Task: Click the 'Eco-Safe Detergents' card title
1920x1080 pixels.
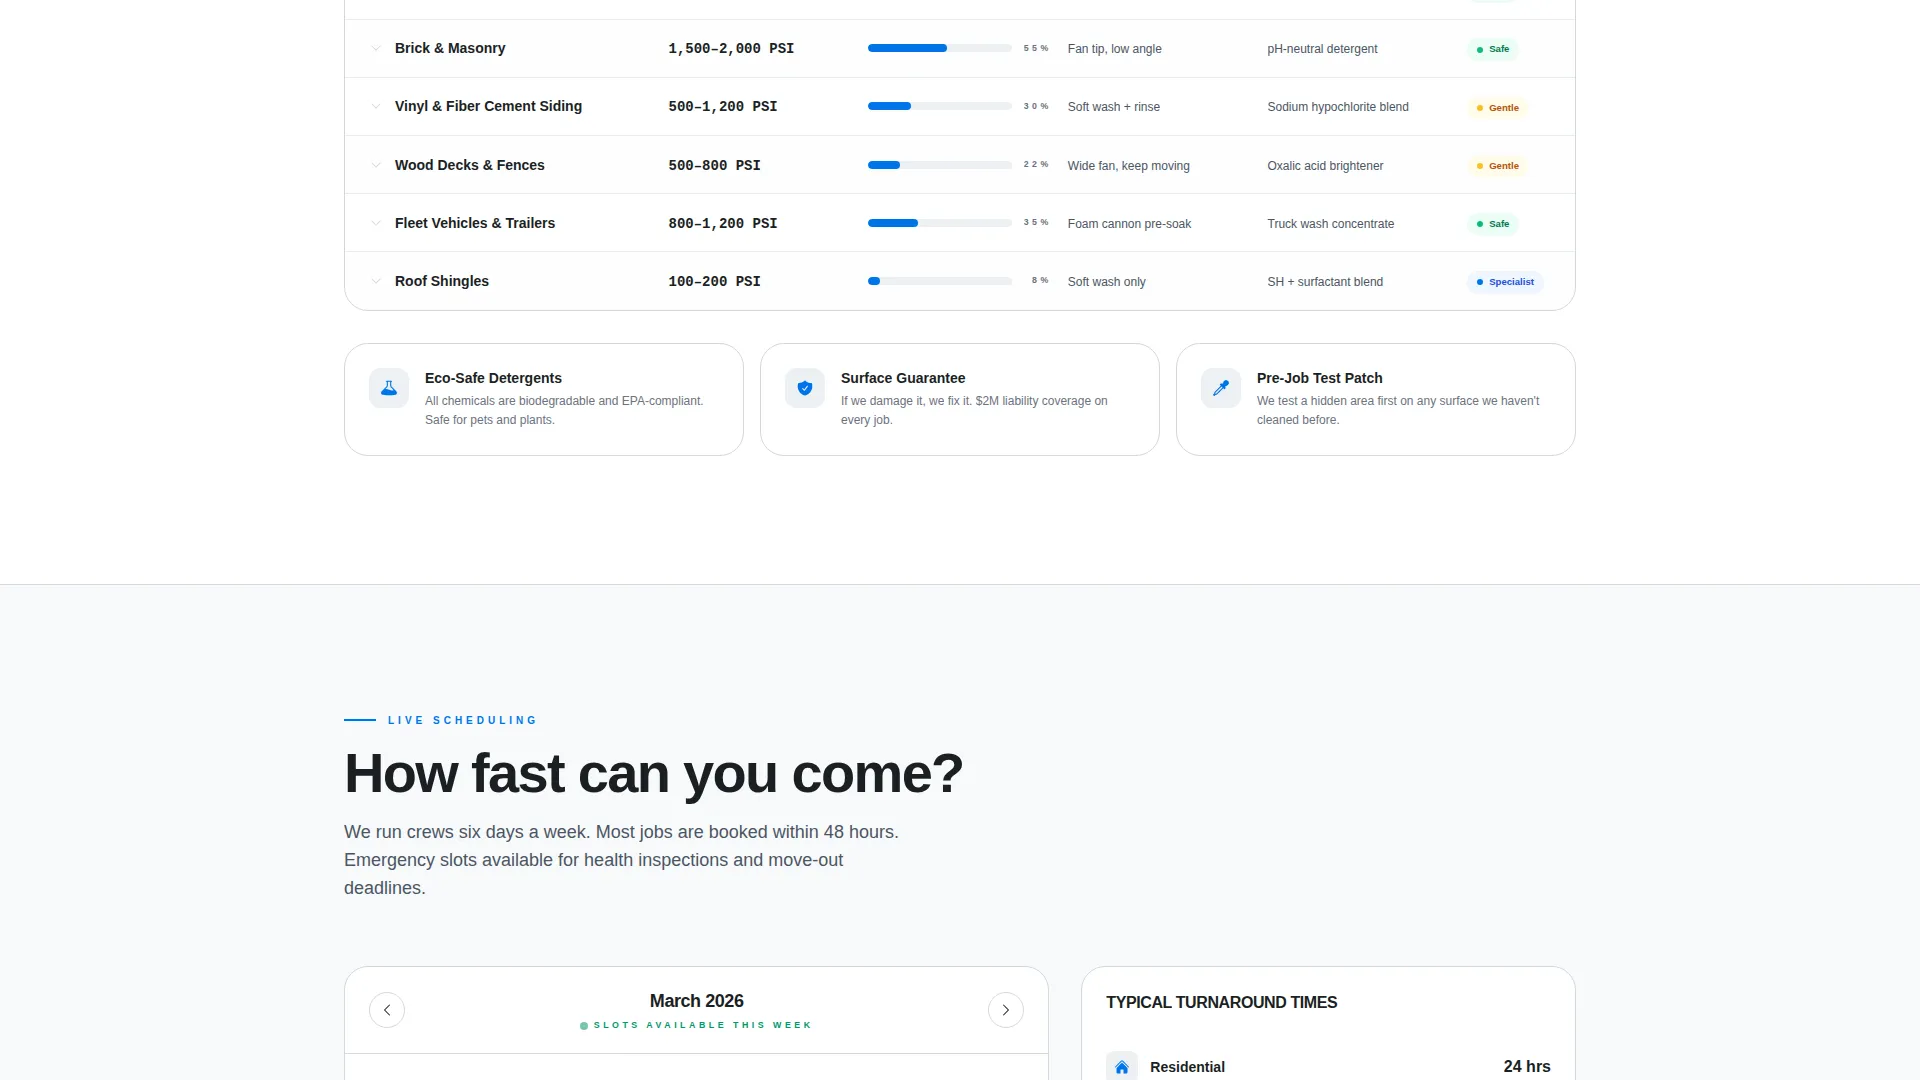Action: tap(493, 378)
